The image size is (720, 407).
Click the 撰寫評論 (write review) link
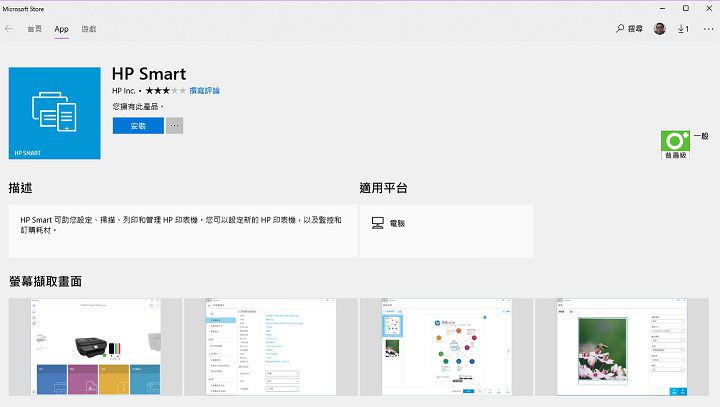(205, 91)
